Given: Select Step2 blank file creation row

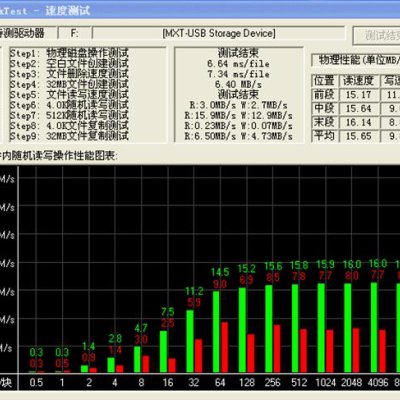Looking at the screenshot, I should [69, 63].
